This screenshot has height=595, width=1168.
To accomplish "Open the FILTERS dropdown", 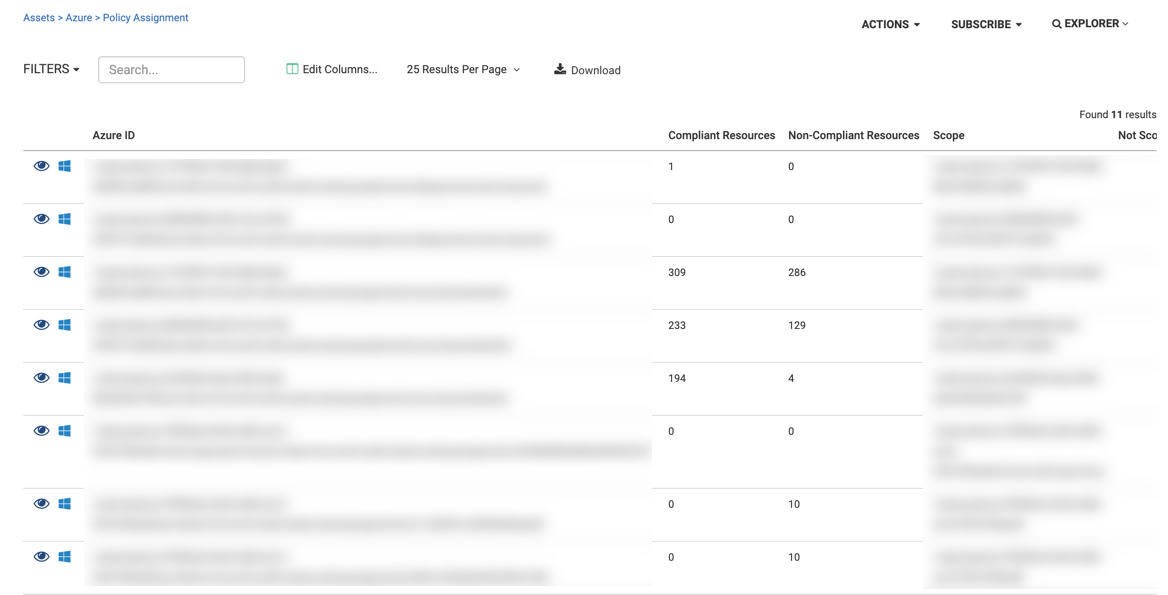I will (x=51, y=69).
